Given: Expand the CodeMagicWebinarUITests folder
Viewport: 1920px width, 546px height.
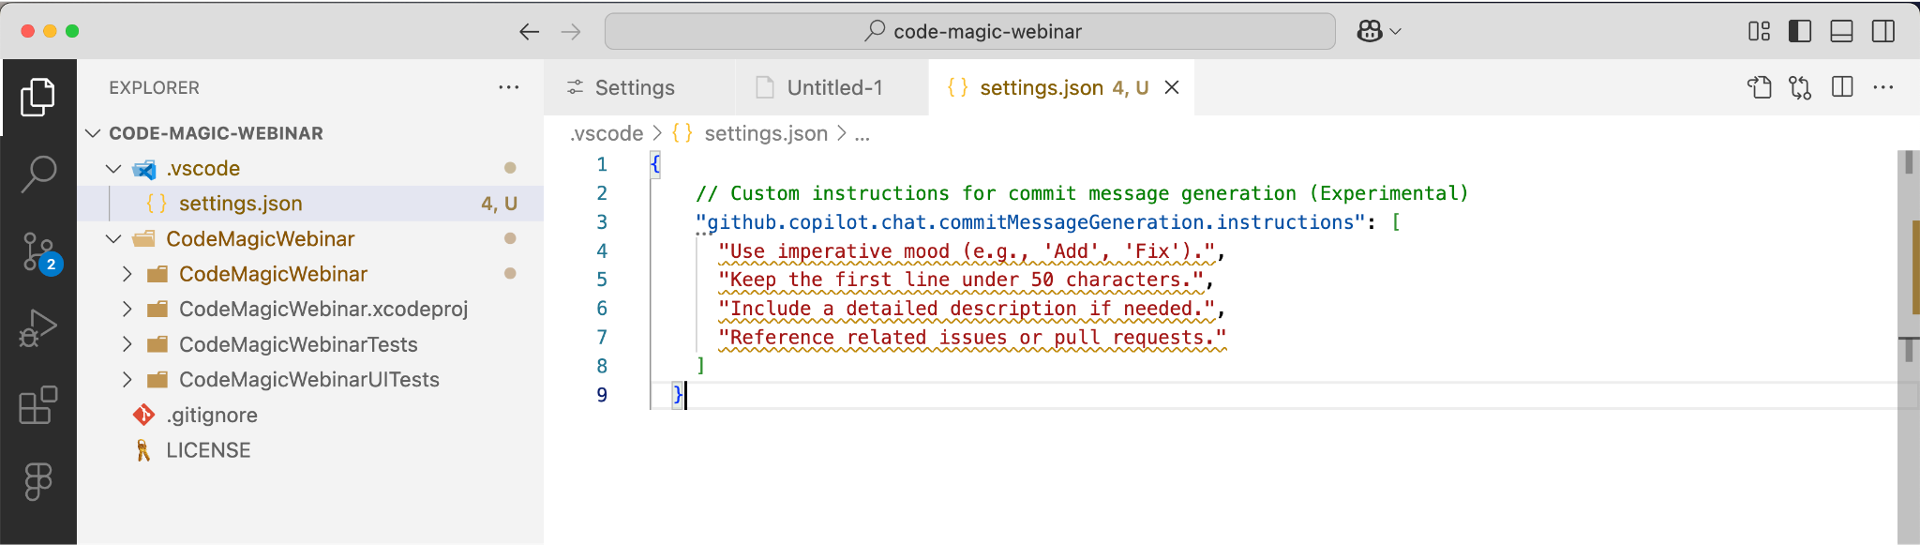Looking at the screenshot, I should tap(127, 380).
